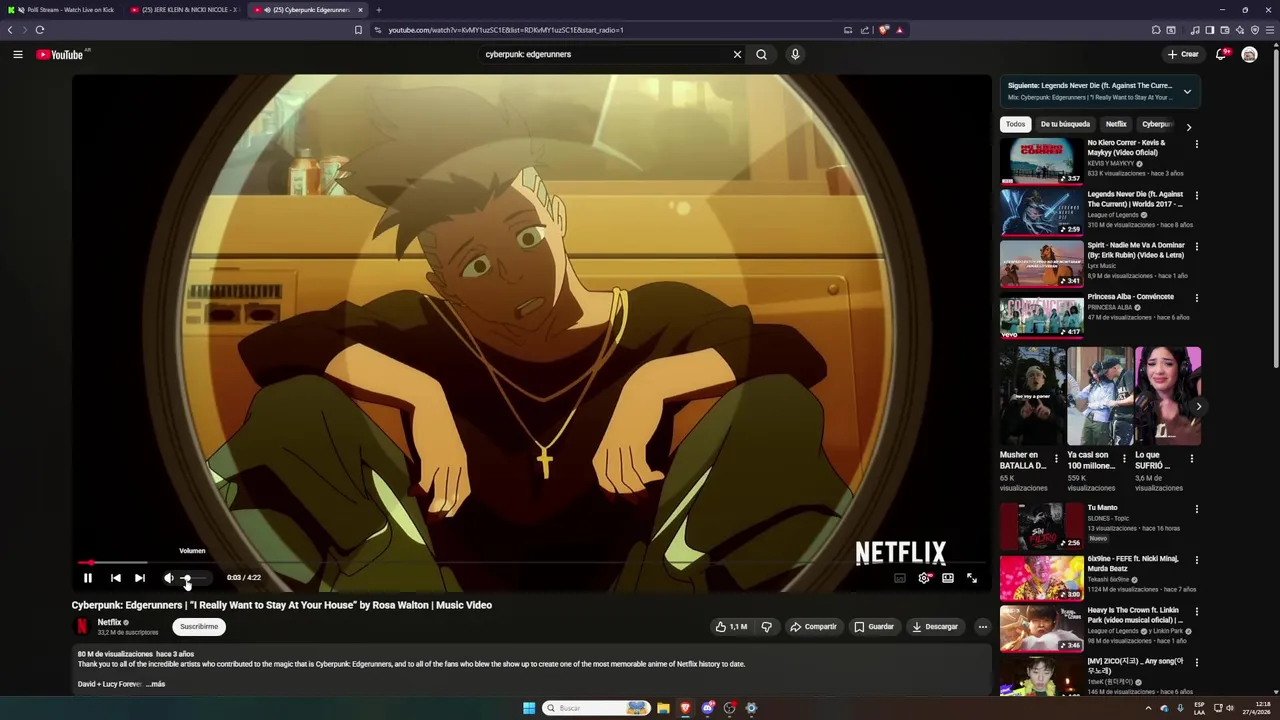Viewport: 1280px width, 720px height.
Task: Go to the previous video in the playlist
Action: point(115,578)
